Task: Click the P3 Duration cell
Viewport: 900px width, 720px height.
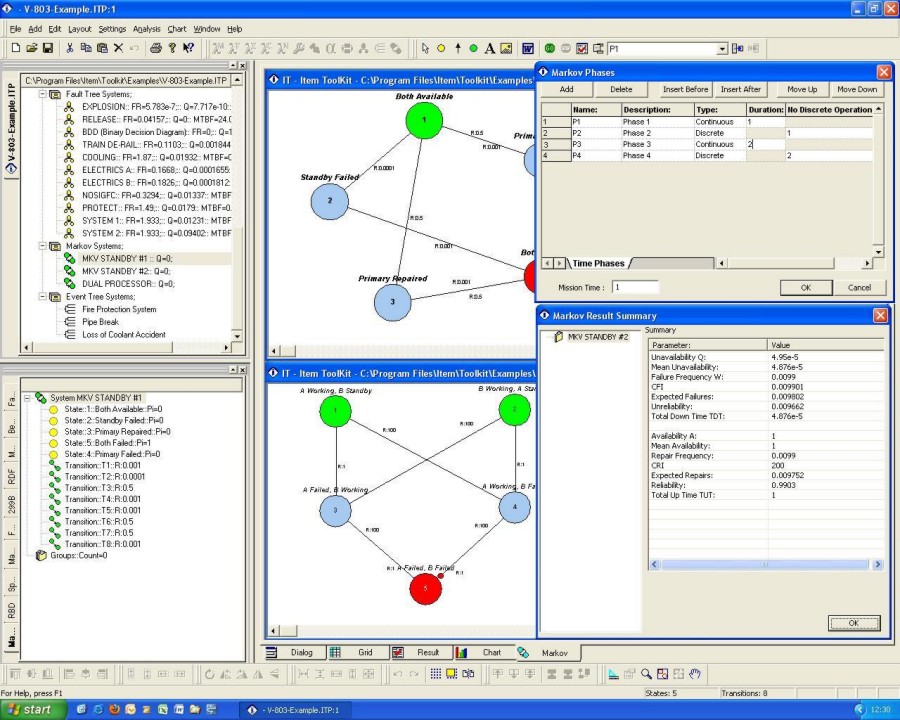Action: 765,144
